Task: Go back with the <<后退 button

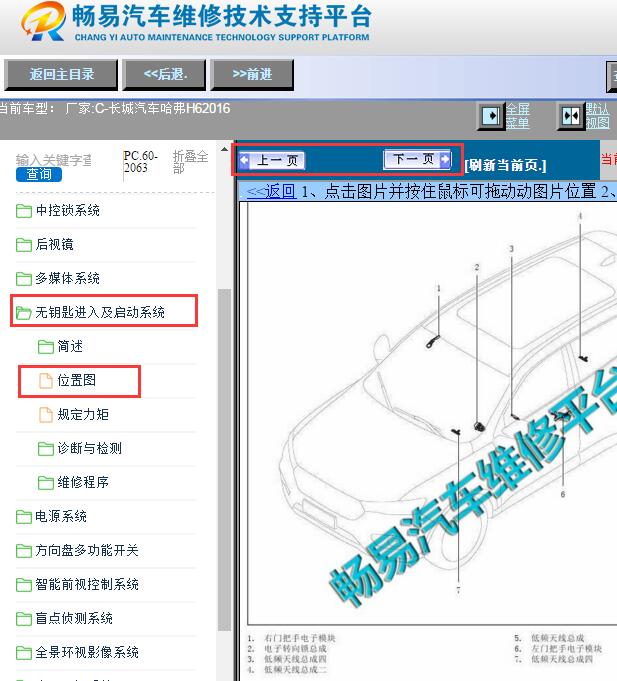Action: click(164, 75)
